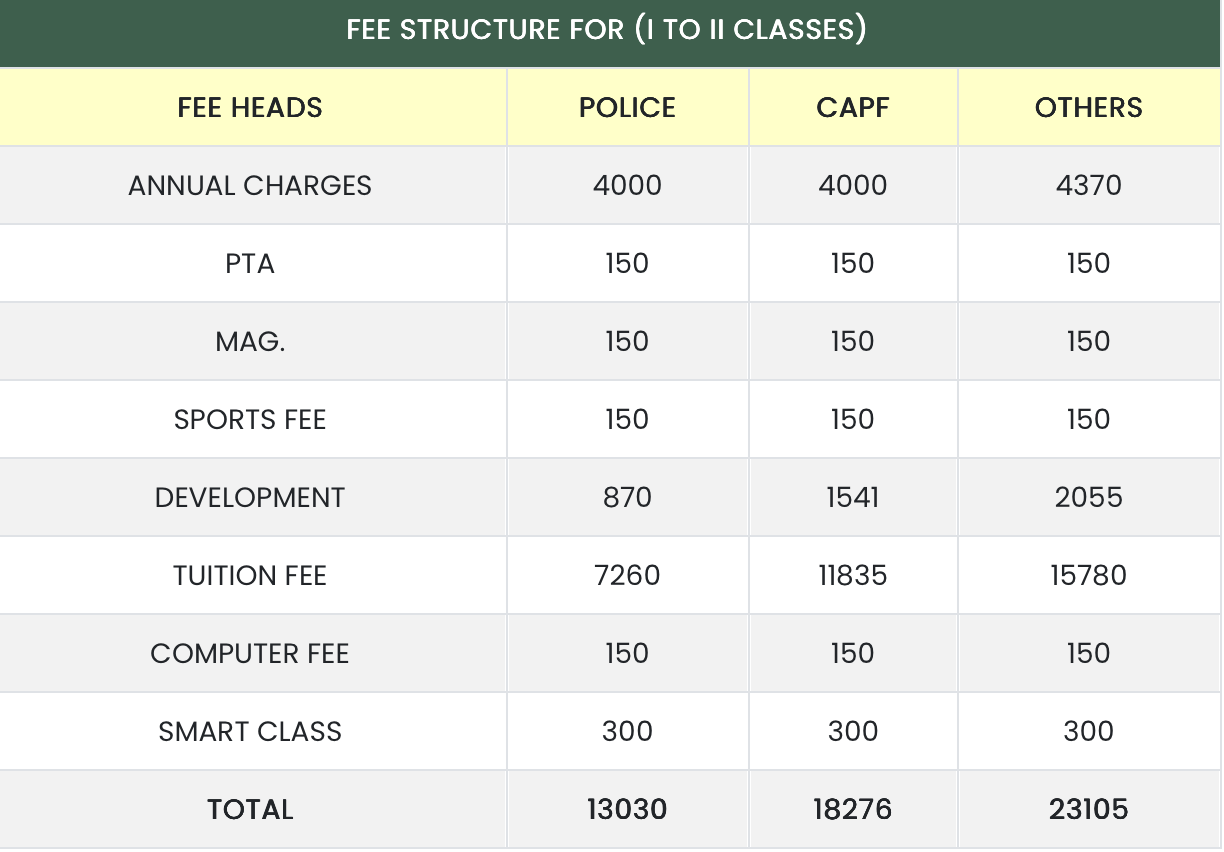The height and width of the screenshot is (852, 1224).
Task: Click the SMART CLASS row label
Action: (x=250, y=732)
